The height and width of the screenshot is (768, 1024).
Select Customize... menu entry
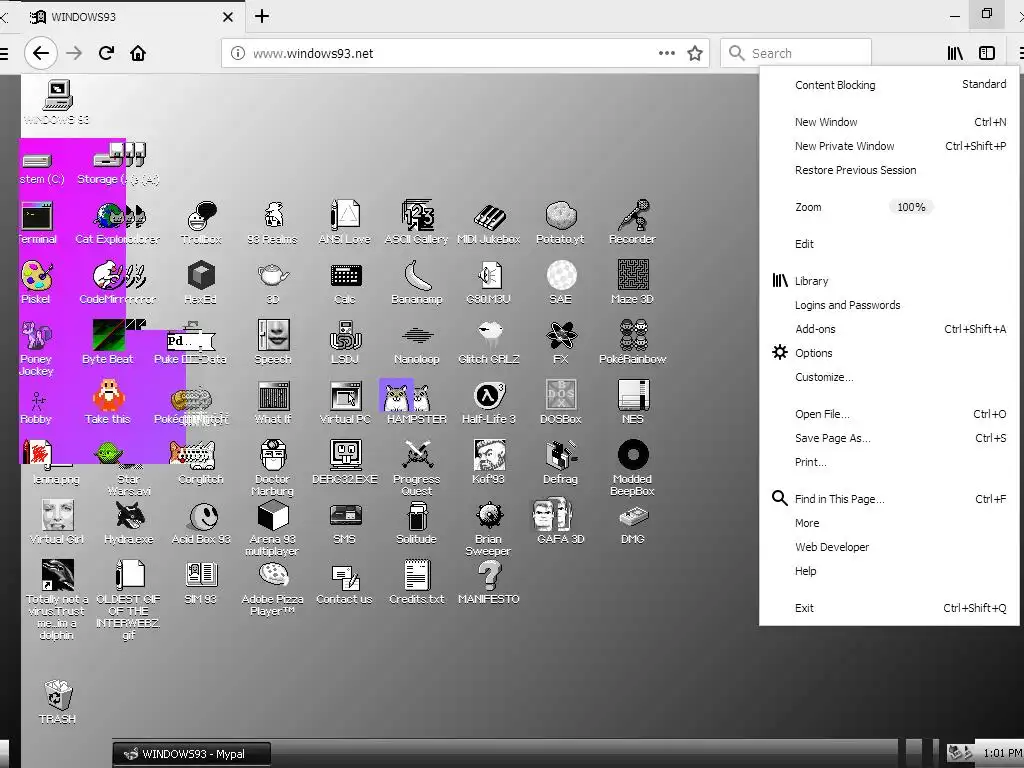pos(889,377)
